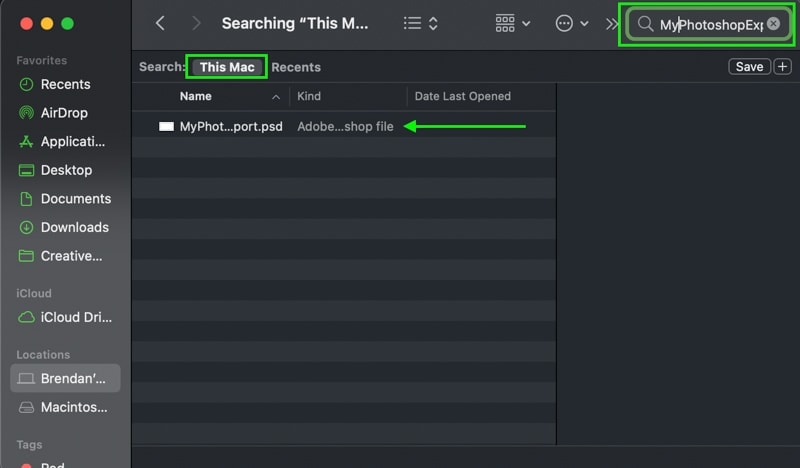Viewport: 800px width, 468px height.
Task: Click the MyPhotoshopExp search field
Action: [x=709, y=24]
